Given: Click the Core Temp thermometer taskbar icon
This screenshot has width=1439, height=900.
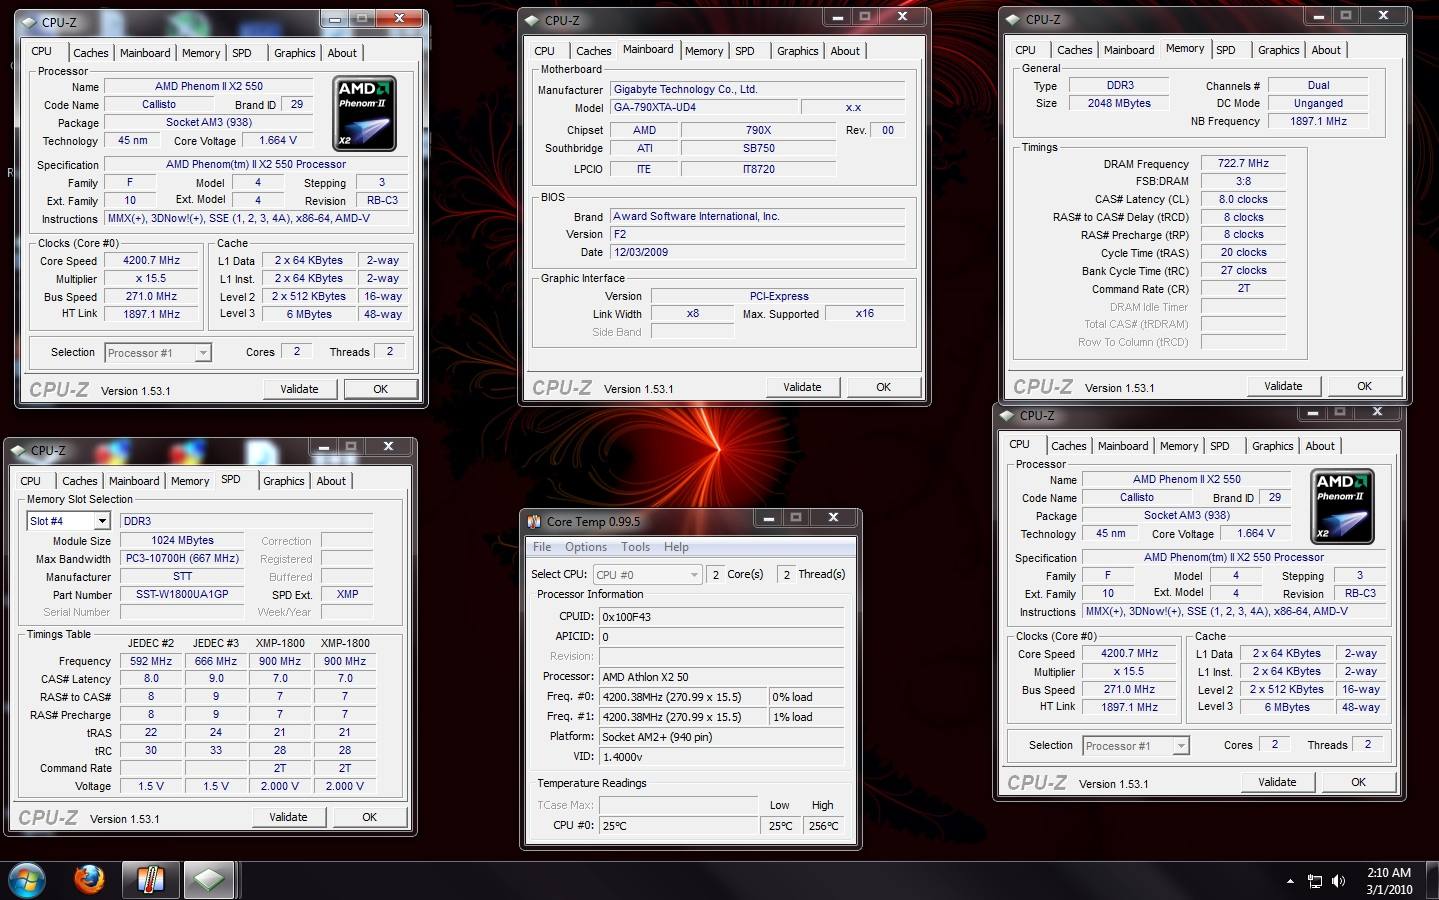Looking at the screenshot, I should pos(150,880).
